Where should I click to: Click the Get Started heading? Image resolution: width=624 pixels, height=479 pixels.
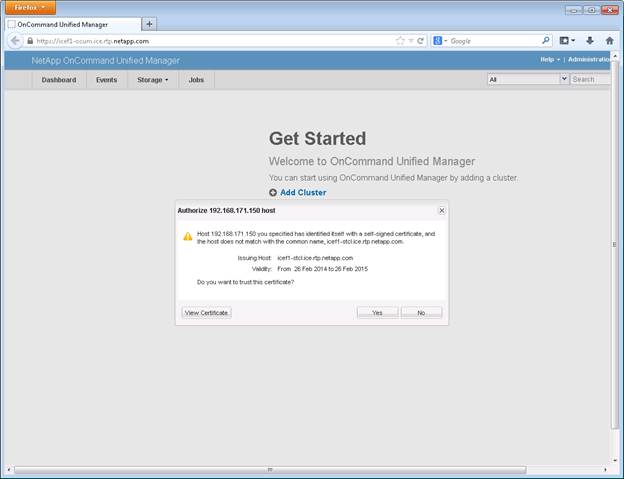(x=318, y=138)
